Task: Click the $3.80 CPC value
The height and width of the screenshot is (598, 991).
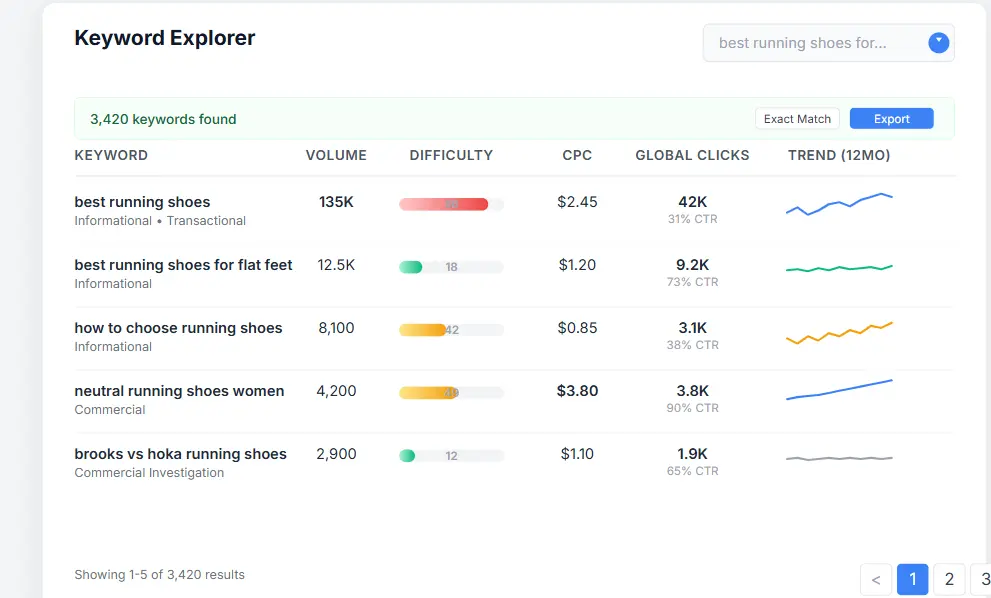Action: click(x=577, y=391)
